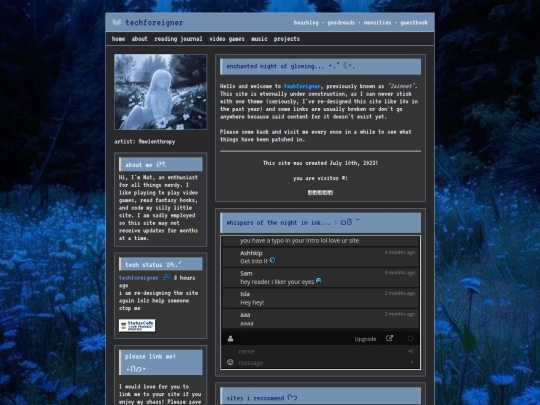The width and height of the screenshot is (540, 405).
Task: Click the statue artwork thumbnail image
Action: (x=160, y=92)
